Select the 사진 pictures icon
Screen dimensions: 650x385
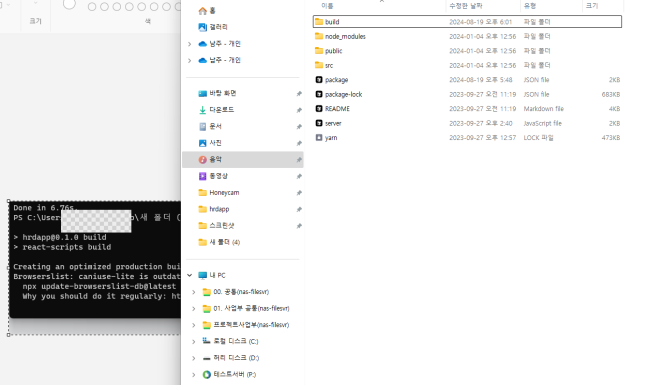[x=202, y=143]
